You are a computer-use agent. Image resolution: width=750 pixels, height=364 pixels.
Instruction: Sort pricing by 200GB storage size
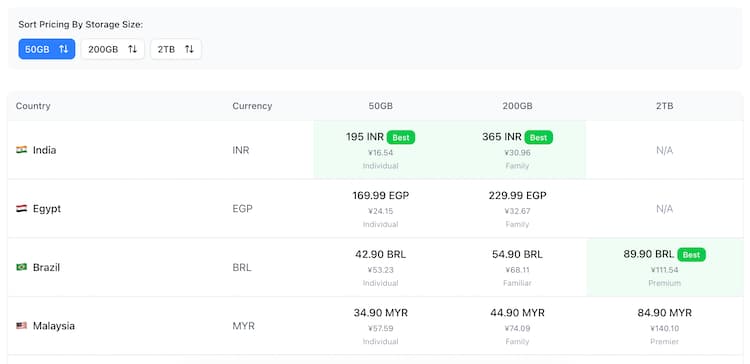(x=112, y=49)
